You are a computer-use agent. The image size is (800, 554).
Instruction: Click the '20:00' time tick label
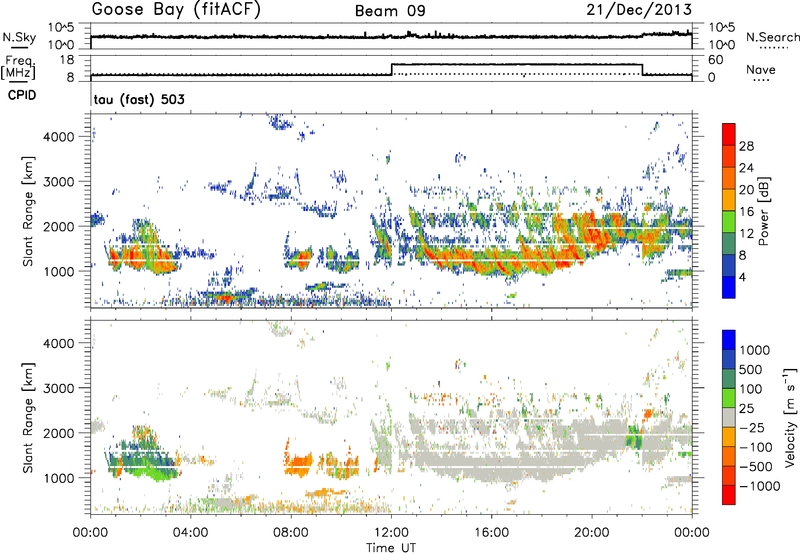click(591, 533)
